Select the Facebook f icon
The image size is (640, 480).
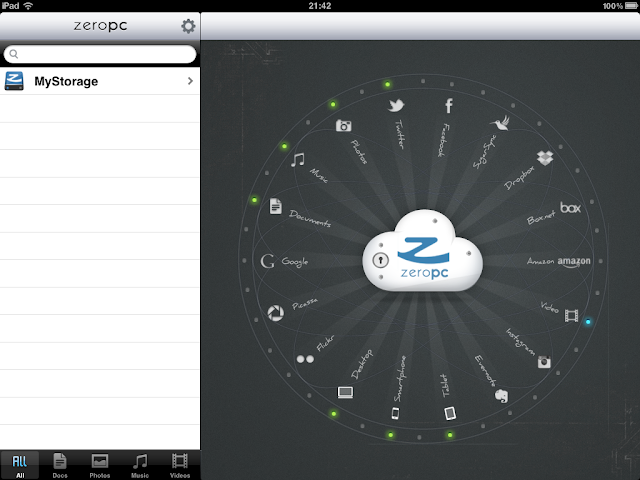449,106
